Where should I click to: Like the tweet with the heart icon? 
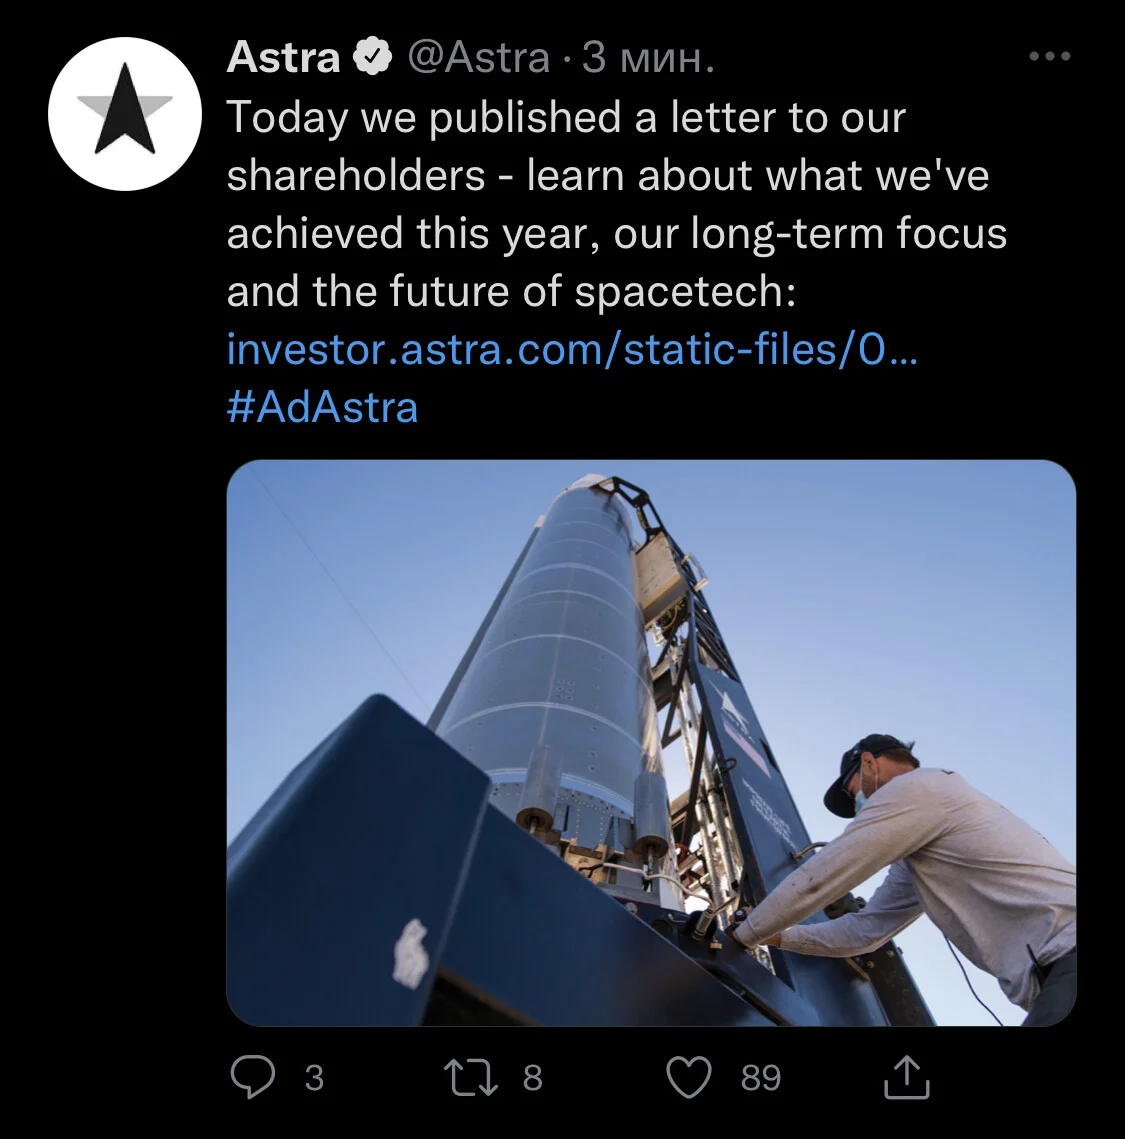689,1077
